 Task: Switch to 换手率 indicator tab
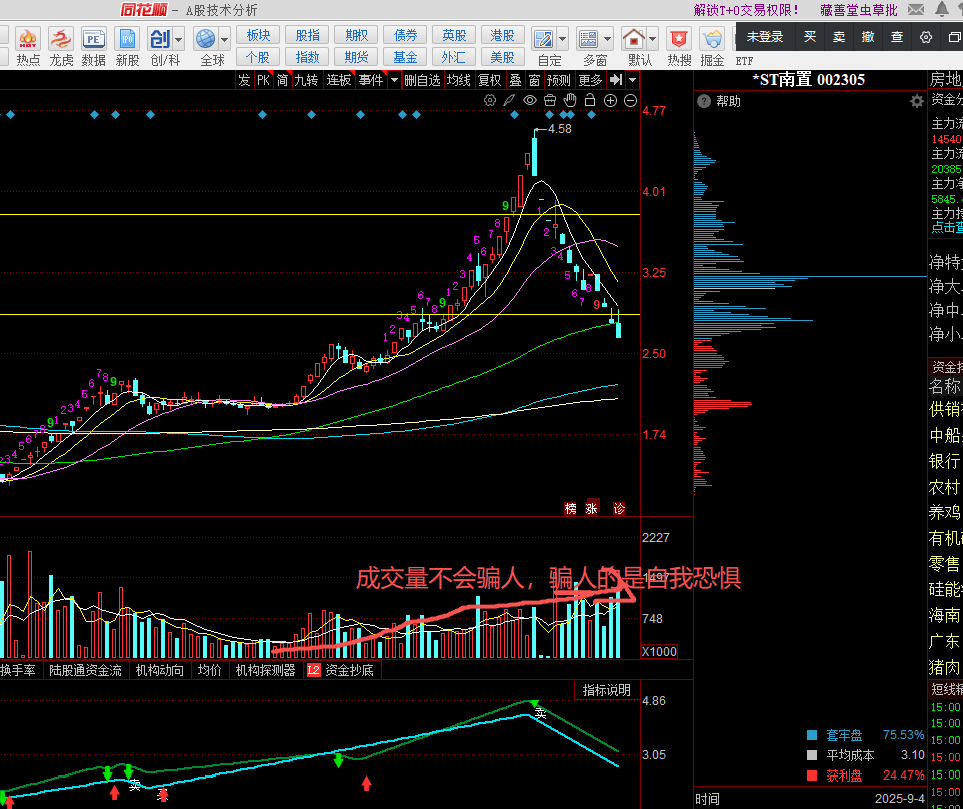(17, 670)
